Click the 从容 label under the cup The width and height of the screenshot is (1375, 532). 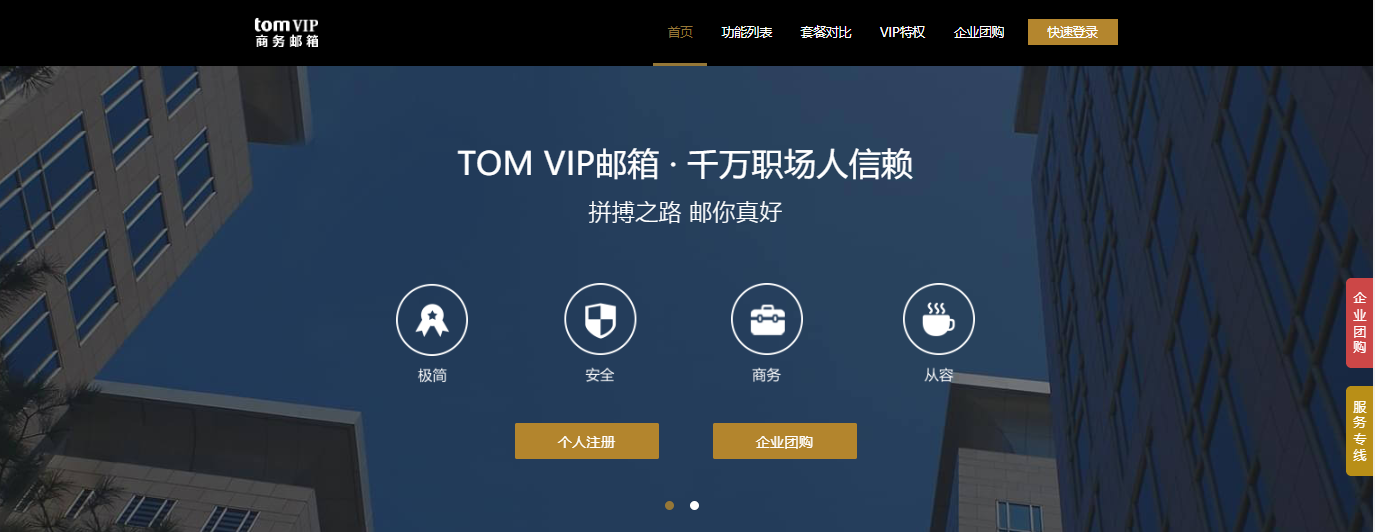(938, 376)
